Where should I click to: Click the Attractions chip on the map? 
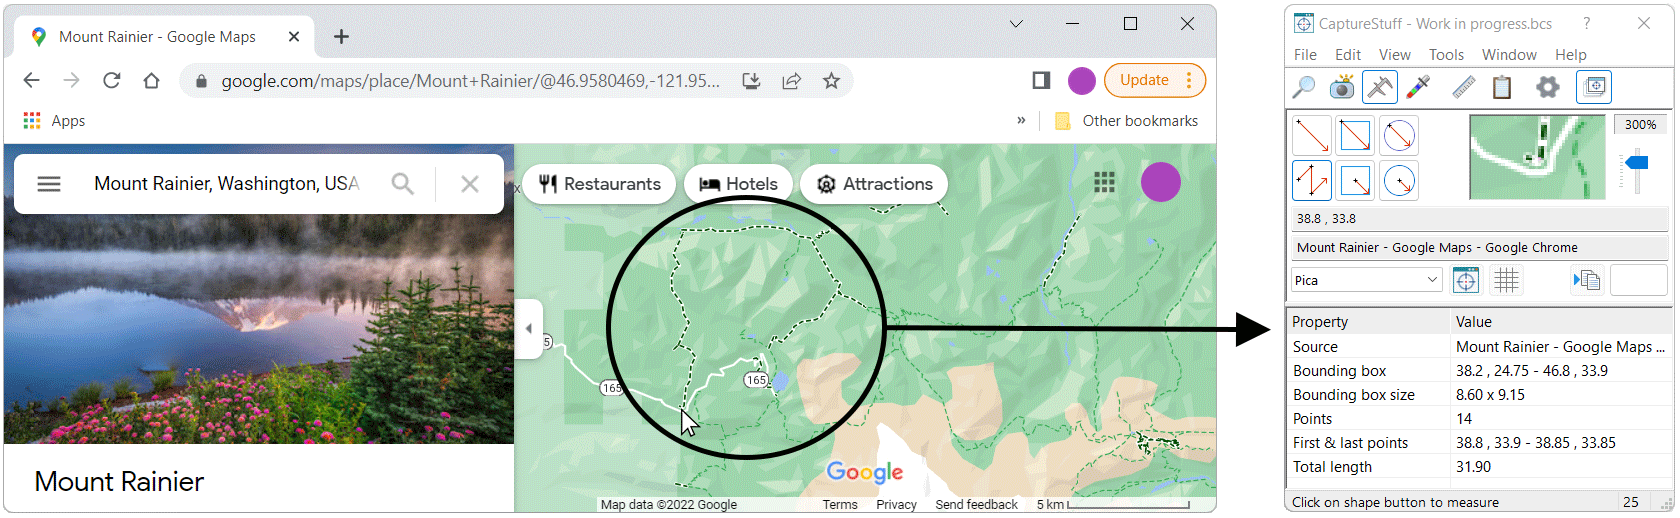click(x=874, y=184)
